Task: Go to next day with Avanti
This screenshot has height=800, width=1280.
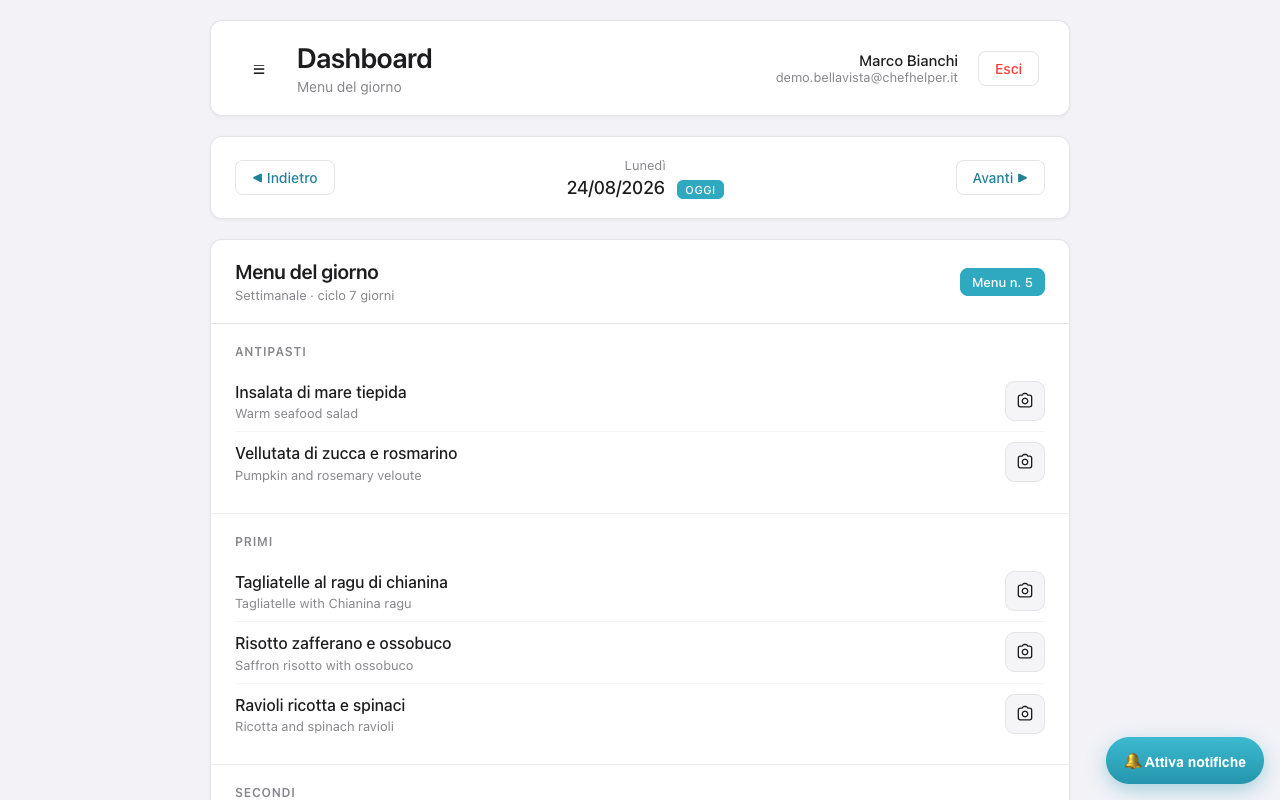Action: (x=1000, y=178)
